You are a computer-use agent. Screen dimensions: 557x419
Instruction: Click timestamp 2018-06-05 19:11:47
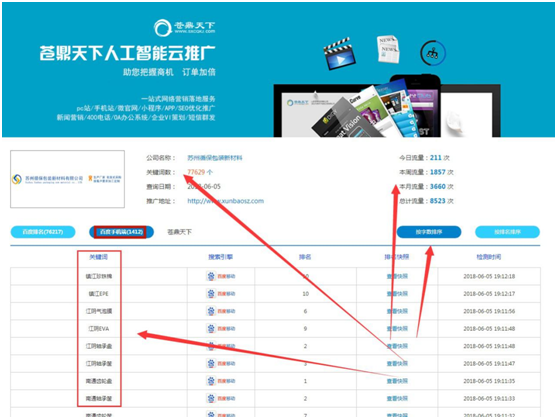pyautogui.click(x=489, y=363)
